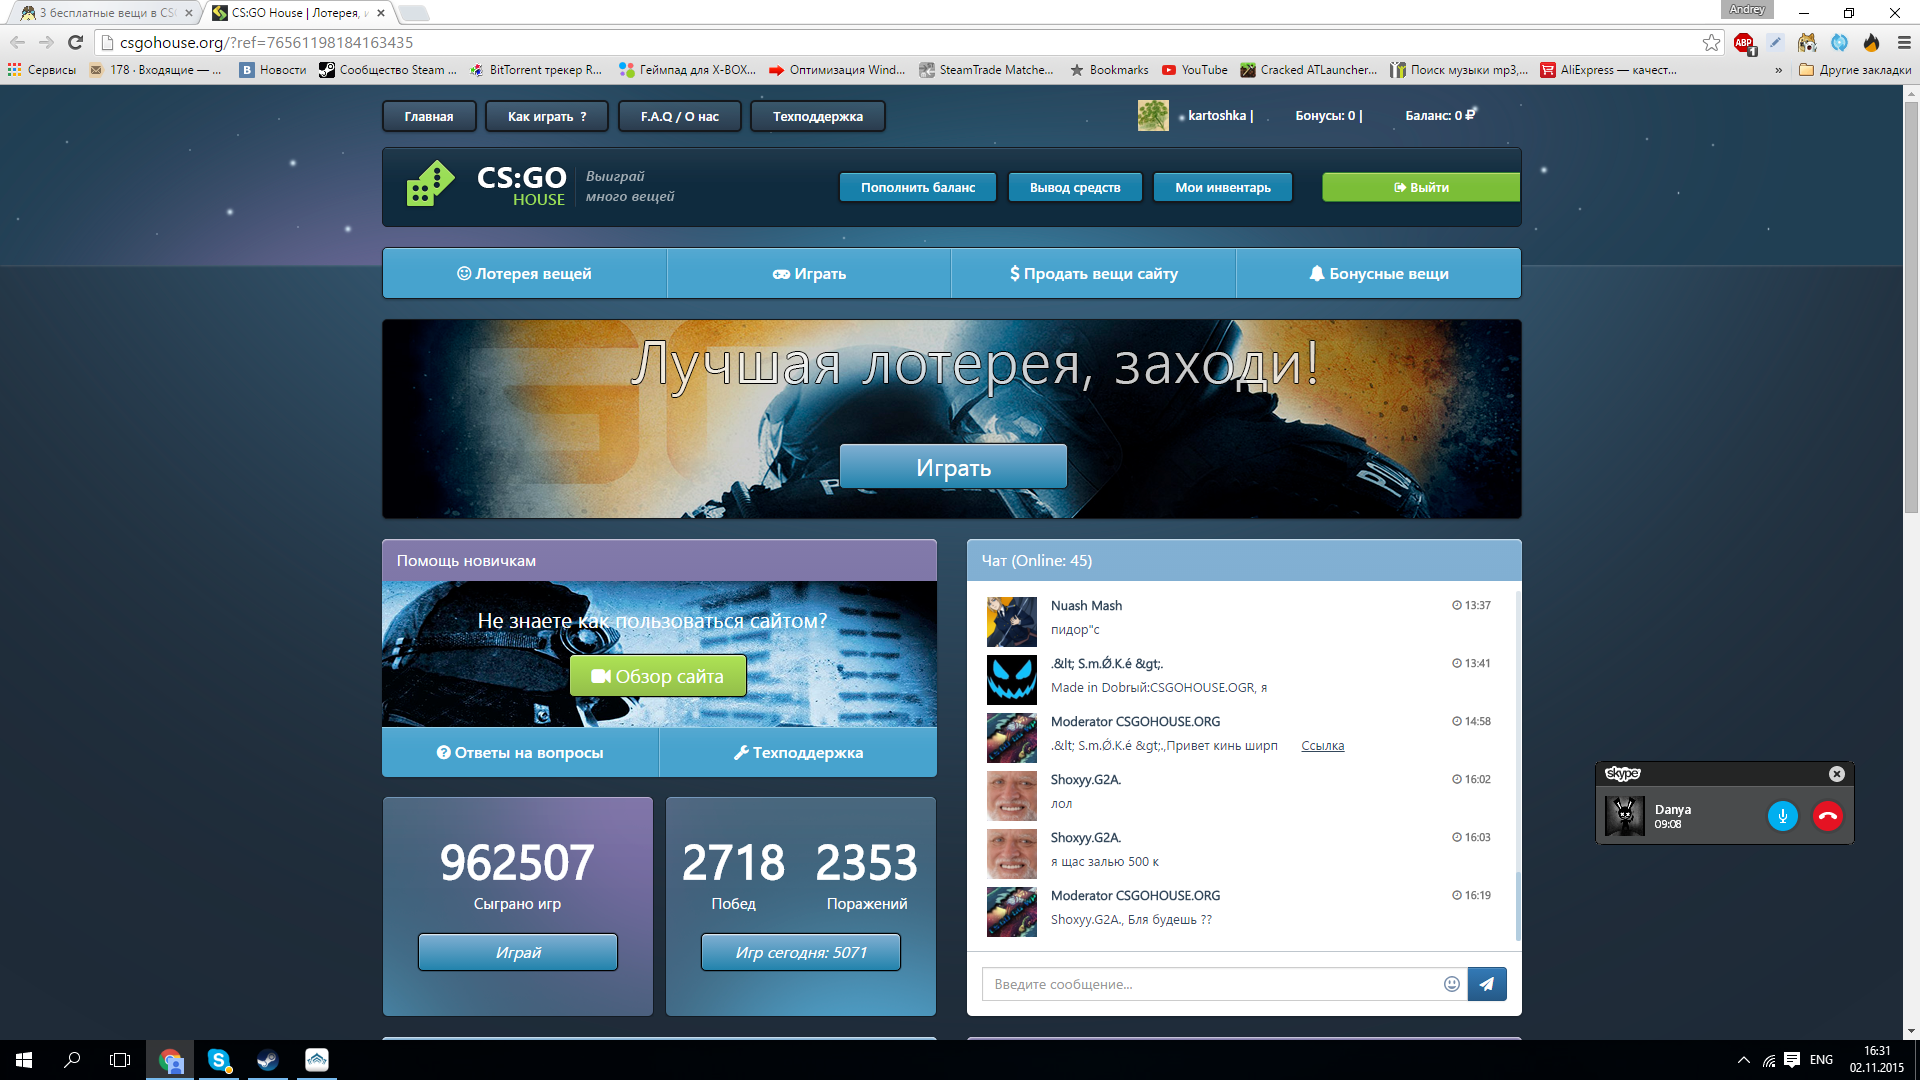Open Сообщество Steam bookmark
Viewport: 1920px width, 1080px height.
pyautogui.click(x=388, y=70)
